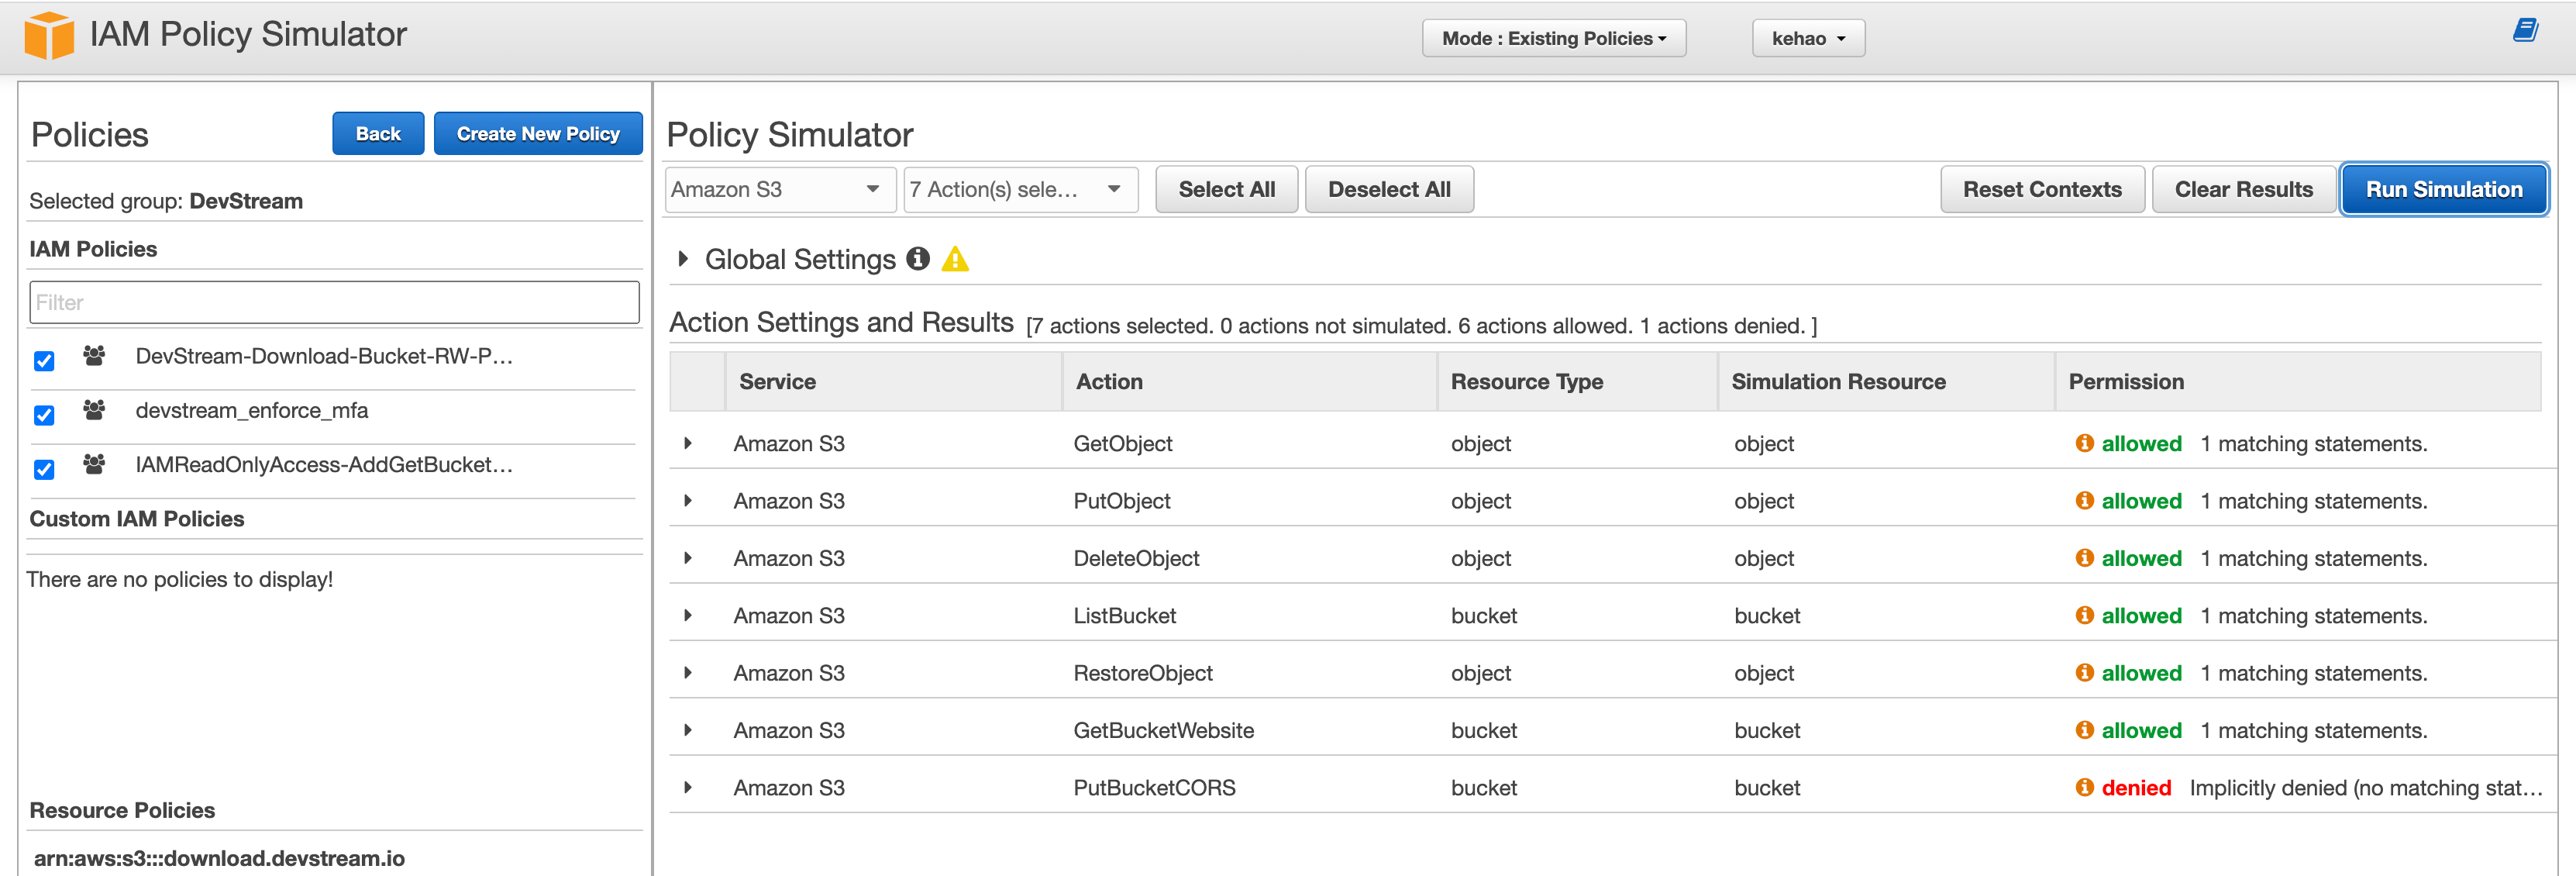Open the Mode: Existing Policies menu
Image resolution: width=2576 pixels, height=876 pixels.
1554,38
